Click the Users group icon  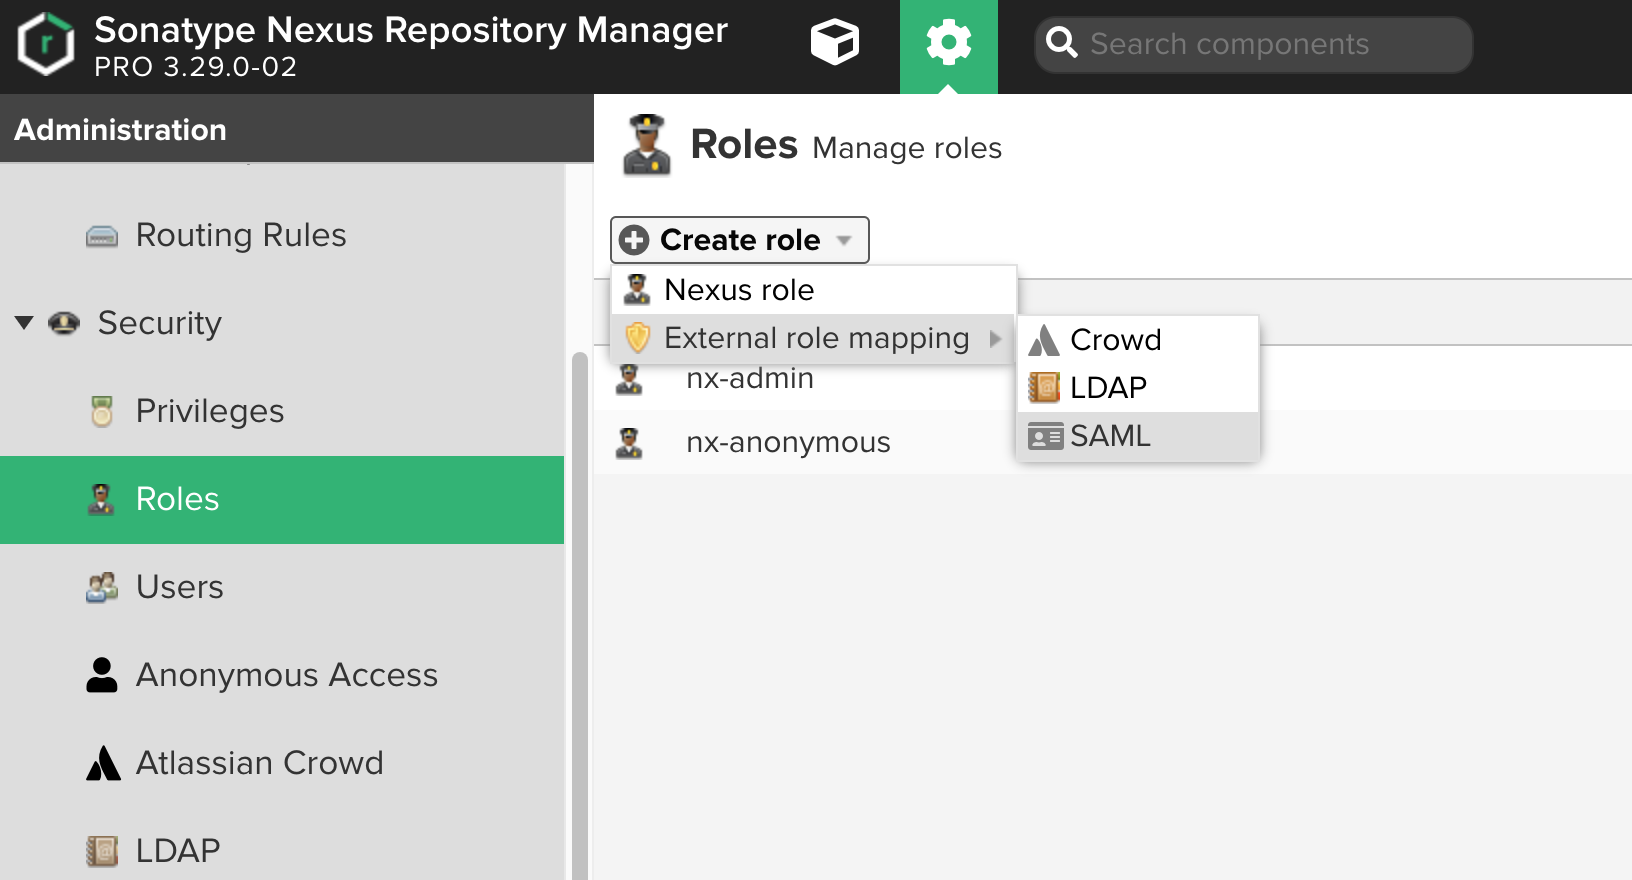point(102,587)
